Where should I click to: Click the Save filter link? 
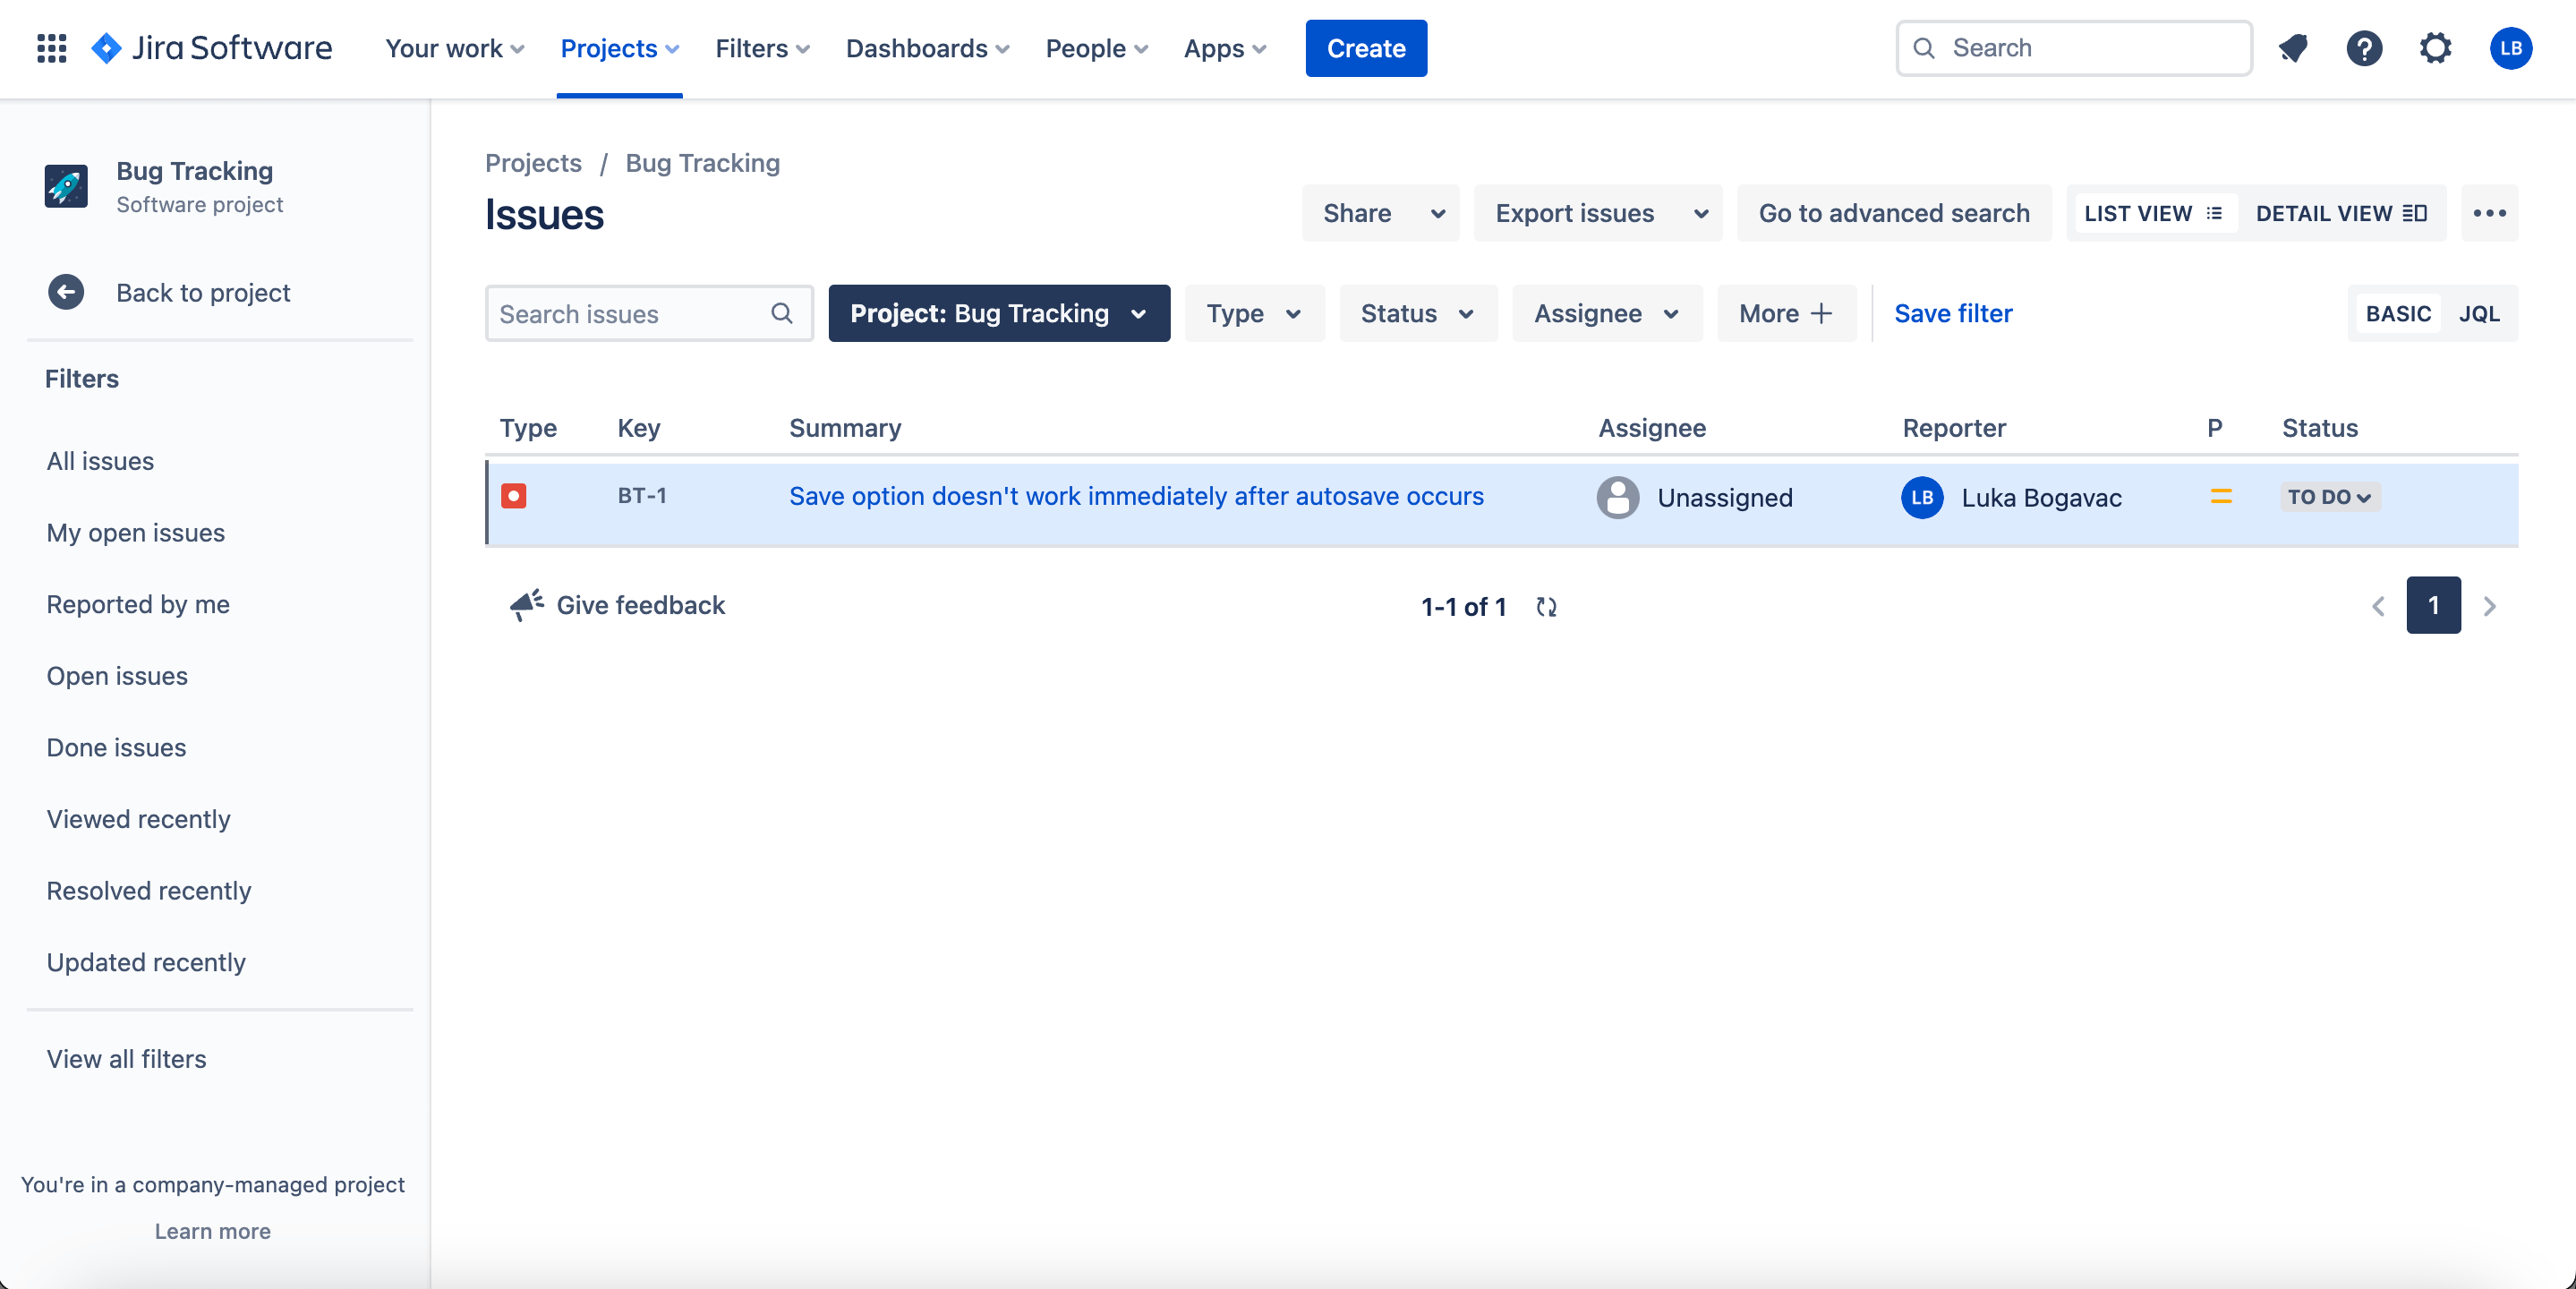point(1952,314)
